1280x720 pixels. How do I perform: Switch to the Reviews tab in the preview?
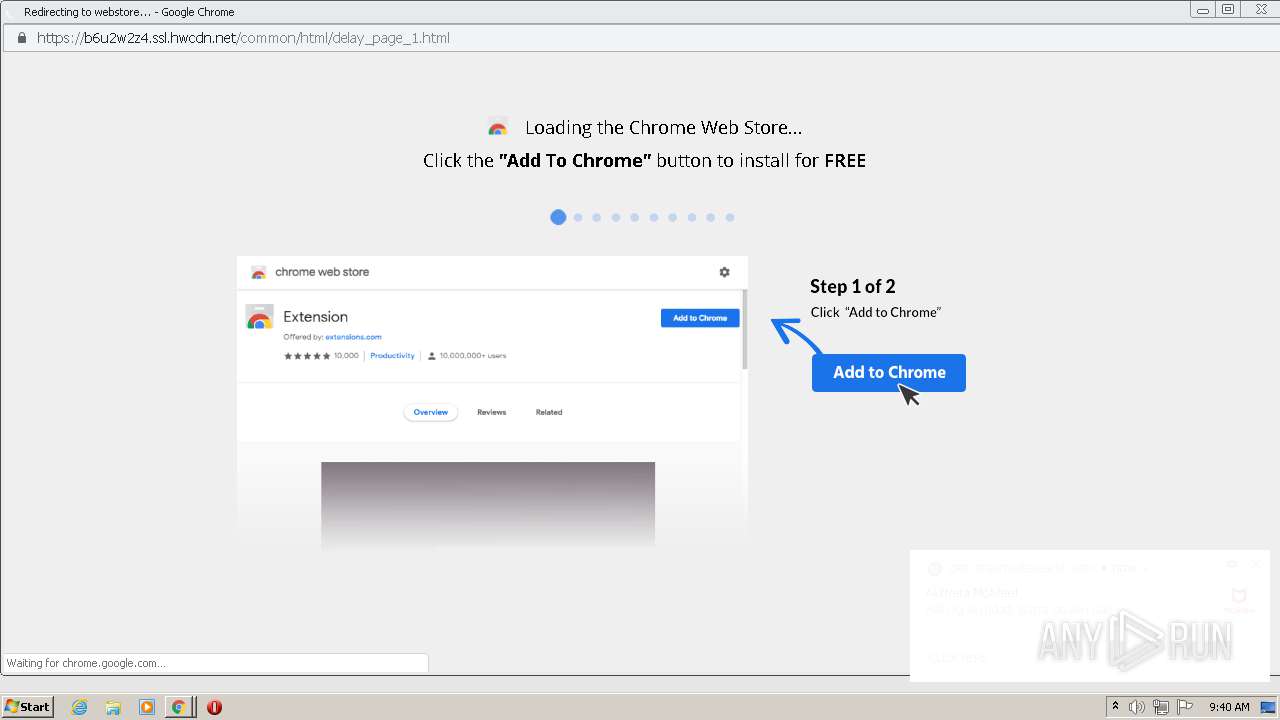(491, 412)
